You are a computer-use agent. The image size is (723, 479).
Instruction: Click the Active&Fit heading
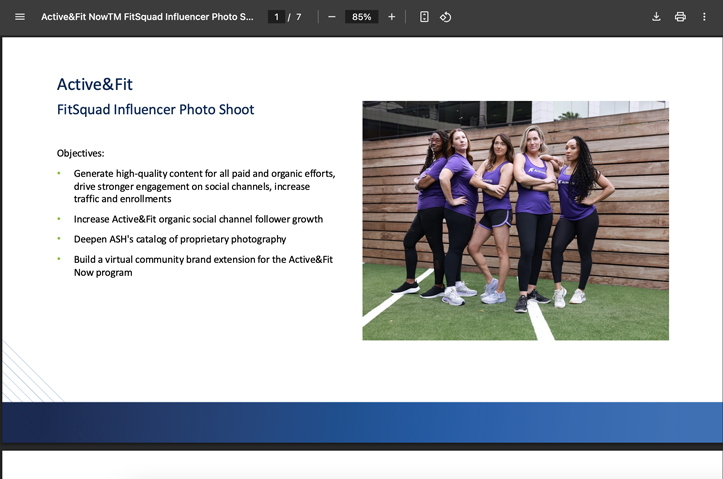pyautogui.click(x=95, y=84)
